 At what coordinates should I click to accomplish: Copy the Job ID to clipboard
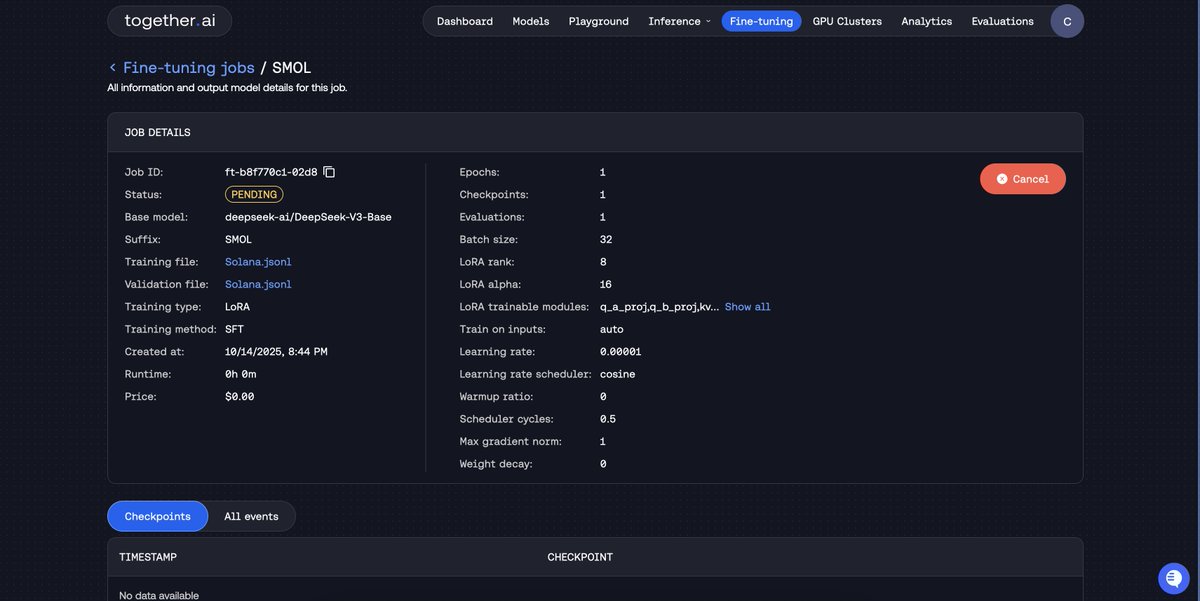(329, 172)
